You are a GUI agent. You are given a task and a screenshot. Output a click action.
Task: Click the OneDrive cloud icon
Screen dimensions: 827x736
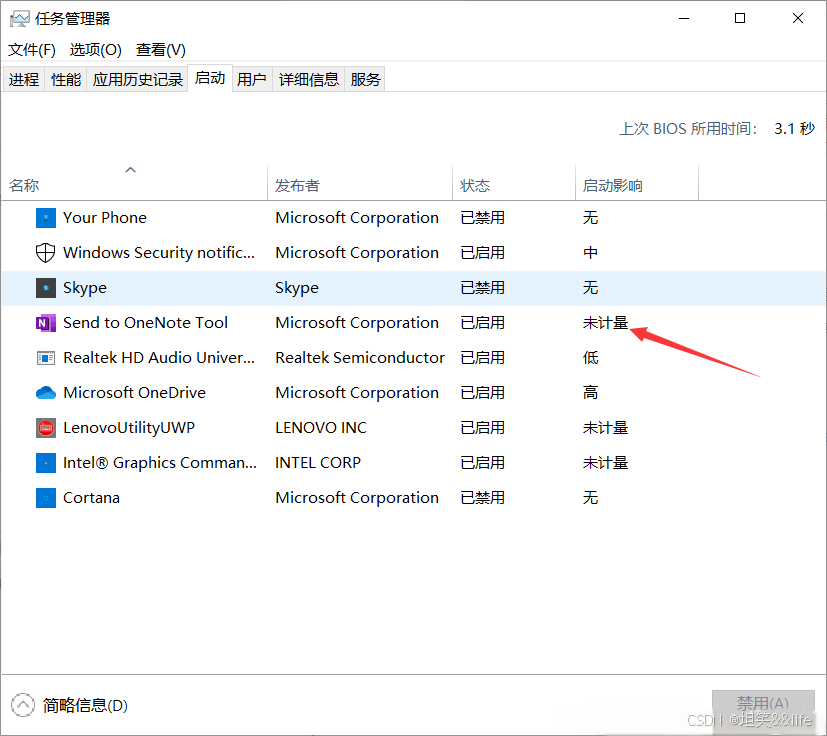(x=46, y=393)
